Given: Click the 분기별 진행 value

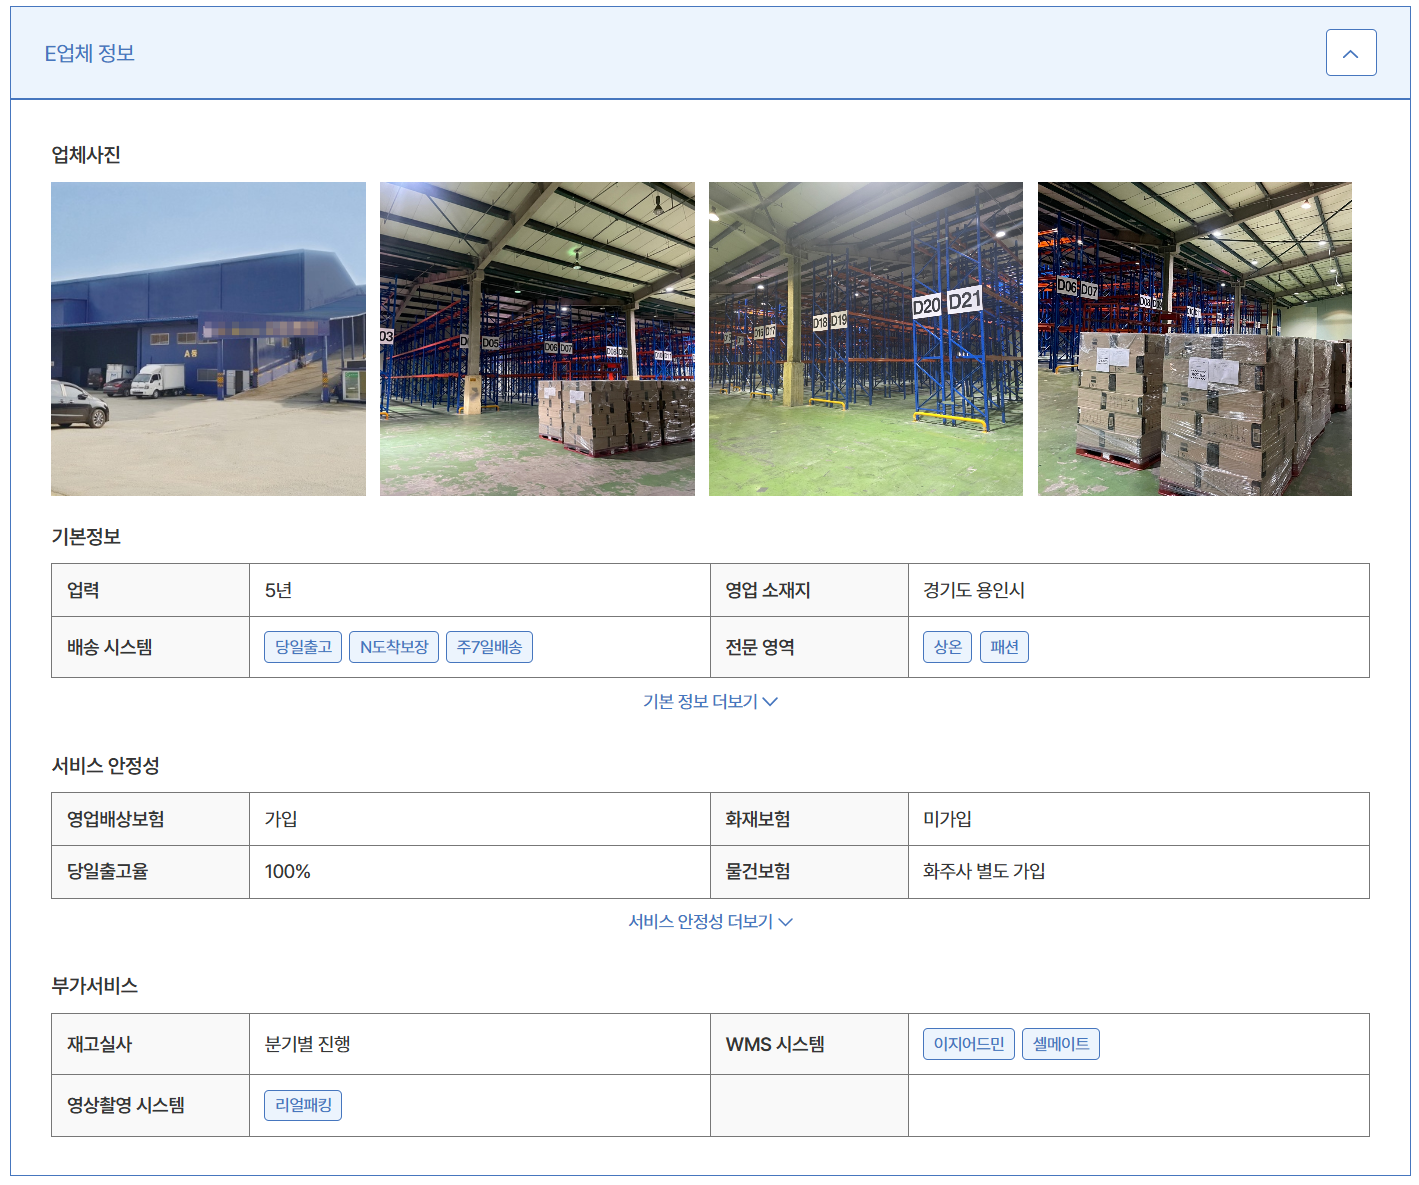Looking at the screenshot, I should point(307,1044).
